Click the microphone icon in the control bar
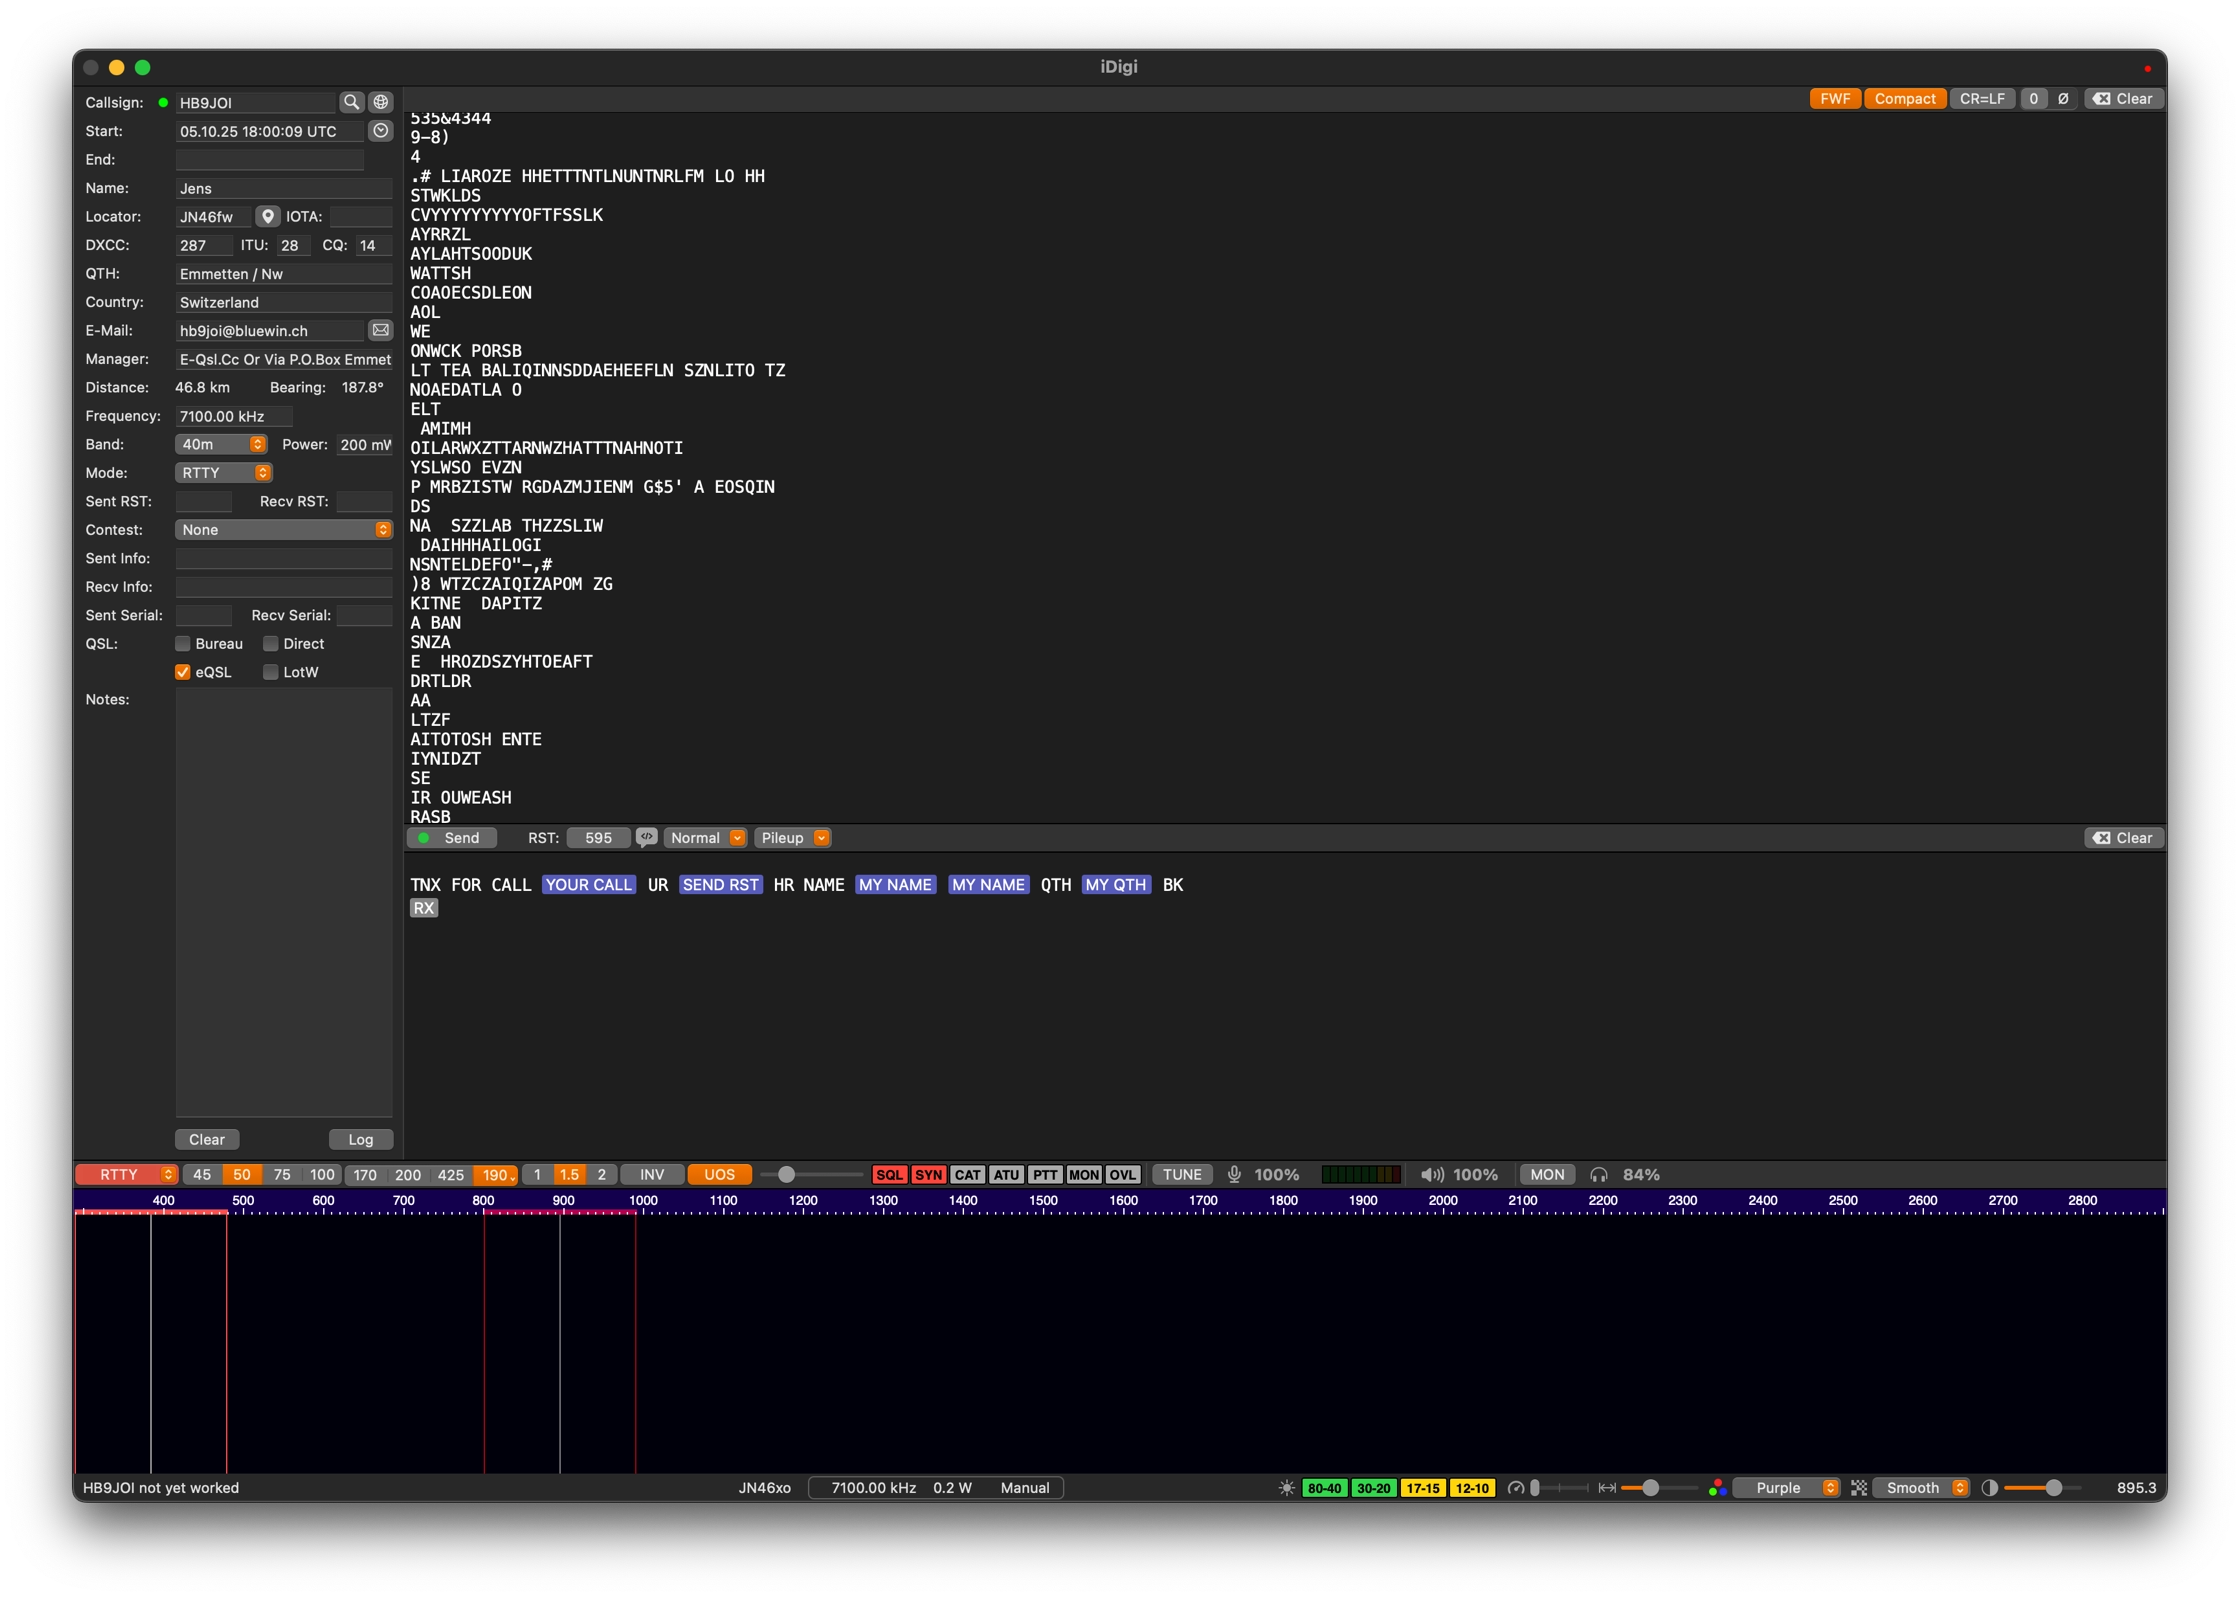This screenshot has width=2240, height=1598. click(x=1234, y=1175)
